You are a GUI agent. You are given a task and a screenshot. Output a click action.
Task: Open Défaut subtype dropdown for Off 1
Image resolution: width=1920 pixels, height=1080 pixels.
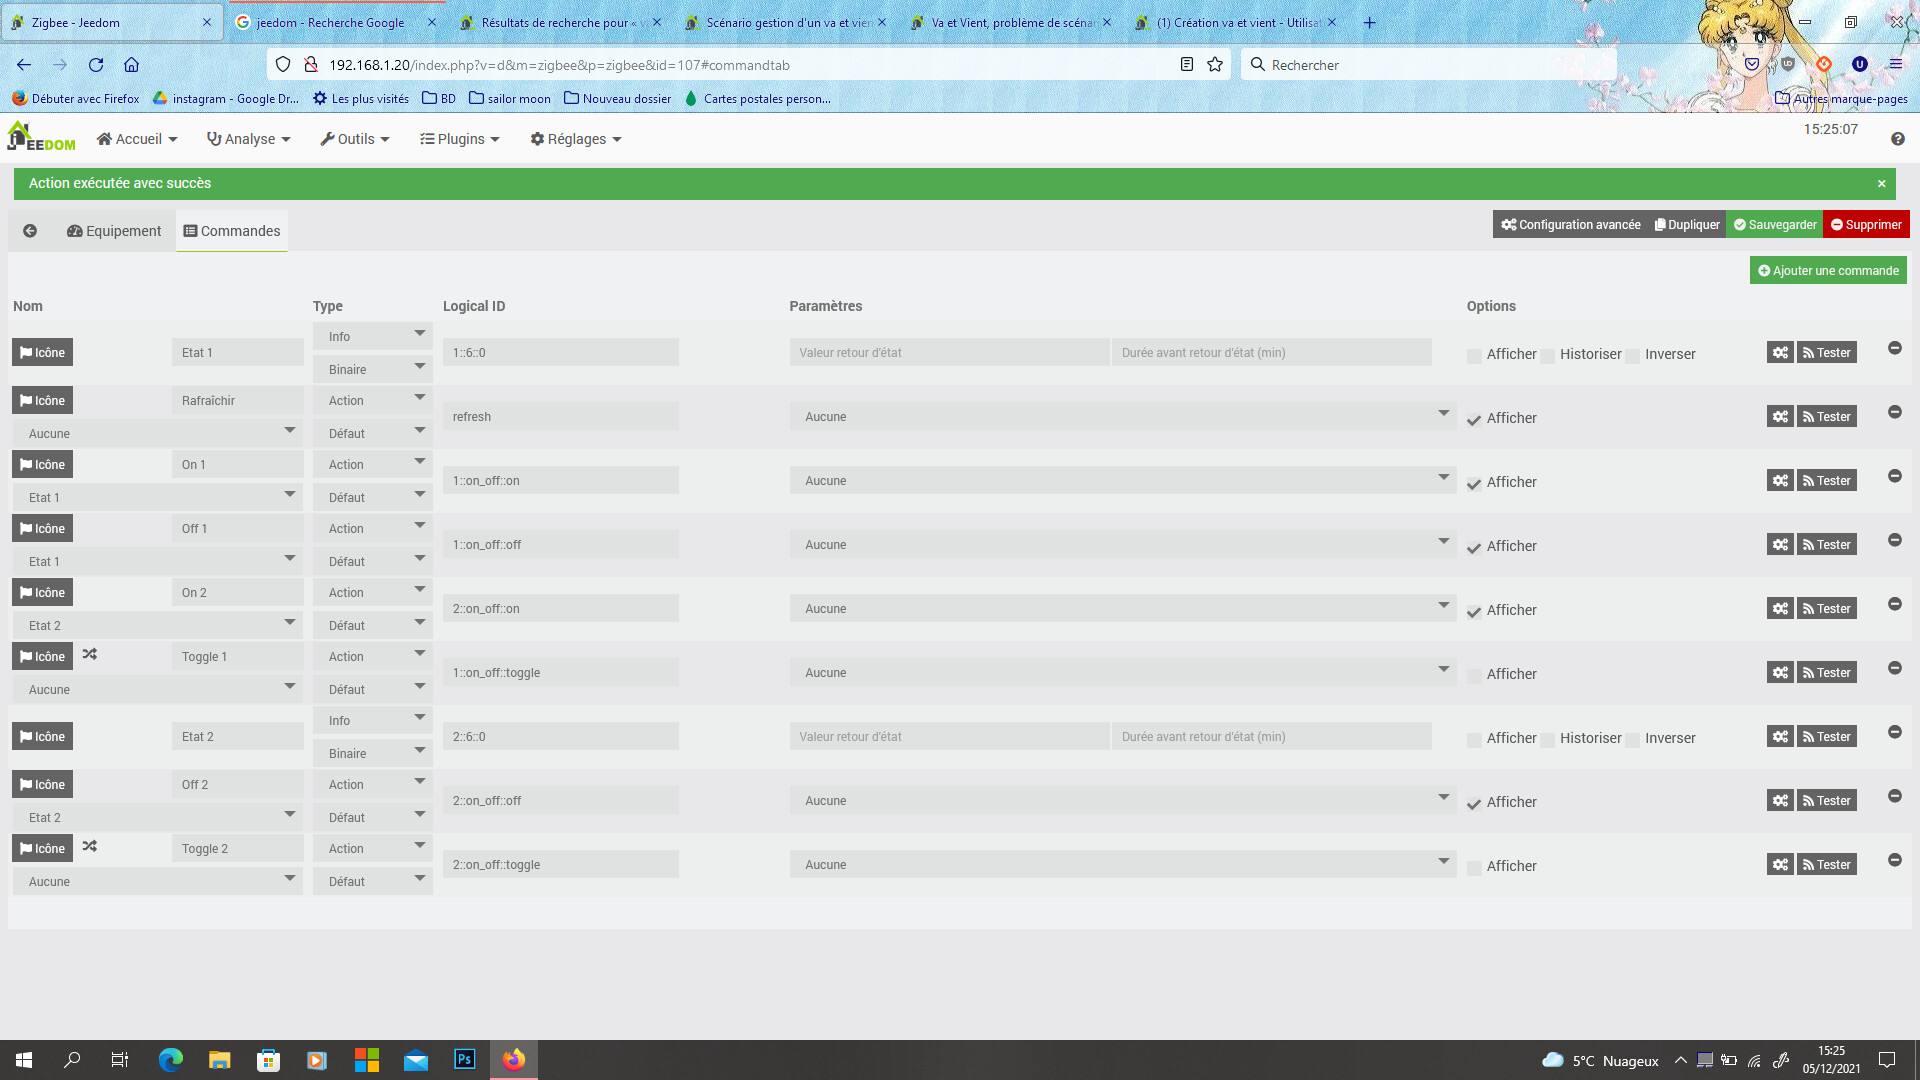pos(372,561)
